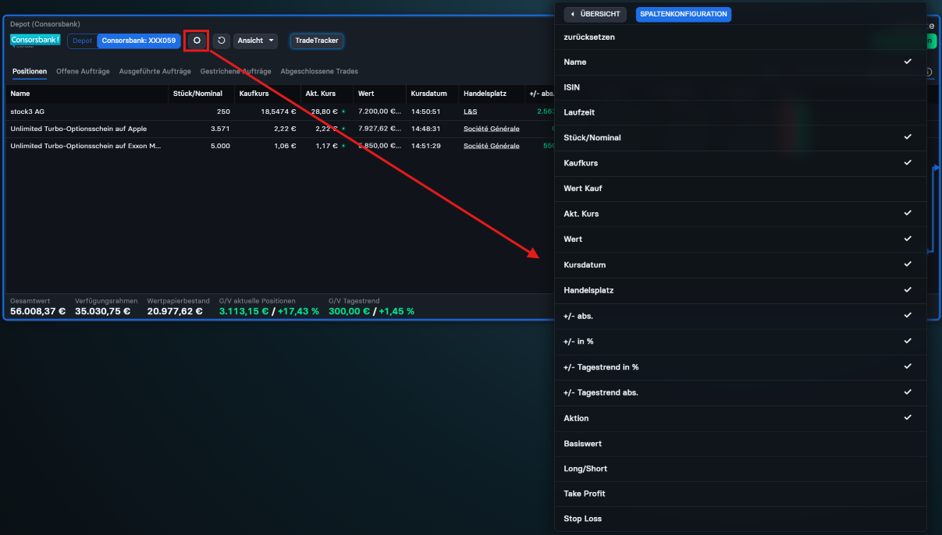Click Société Générale link in Exxon row
This screenshot has height=535, width=942.
(491, 146)
